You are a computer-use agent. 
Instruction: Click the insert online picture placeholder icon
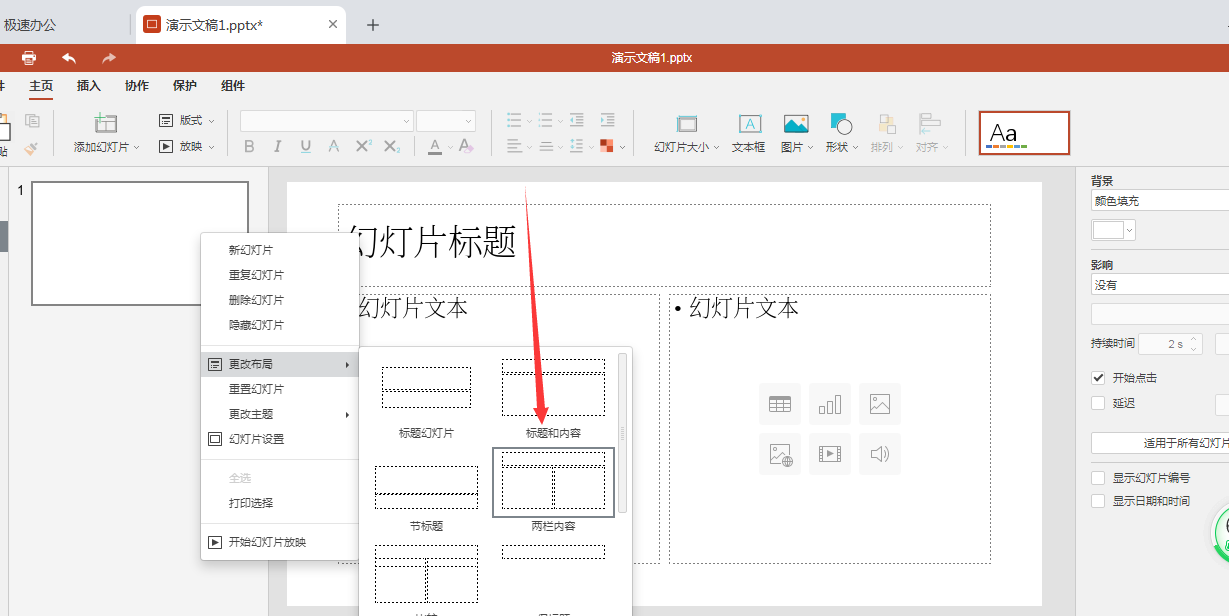[x=780, y=454]
